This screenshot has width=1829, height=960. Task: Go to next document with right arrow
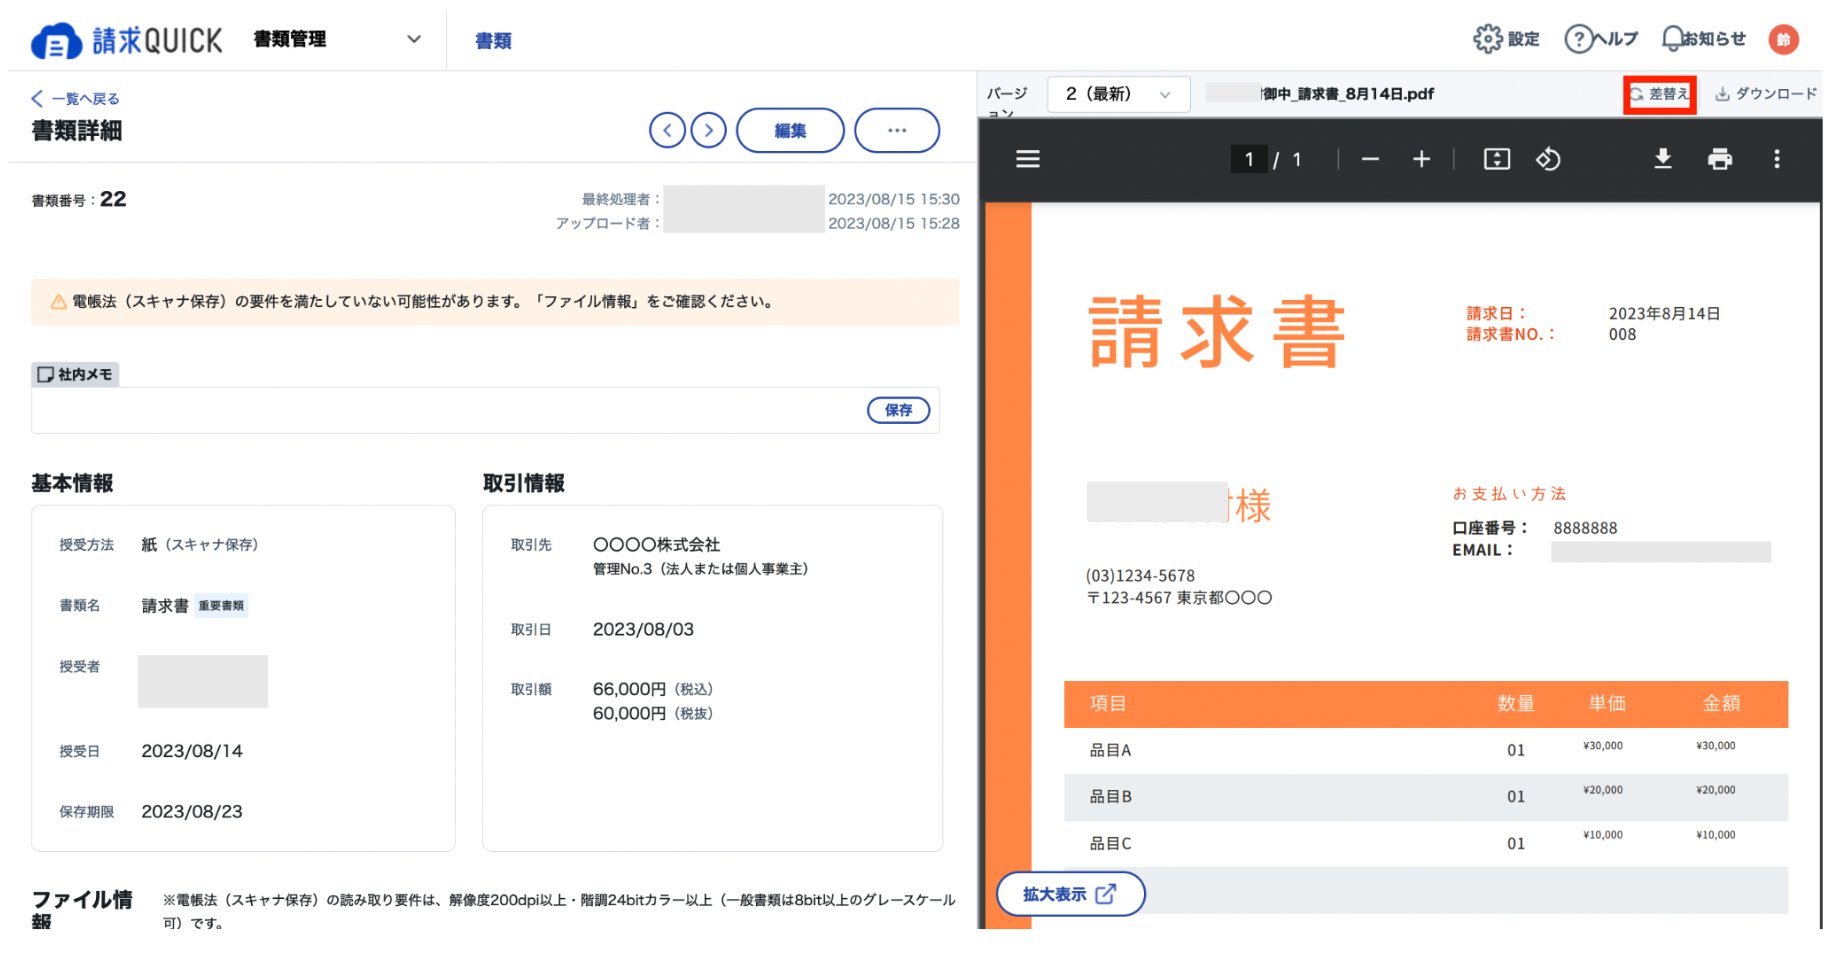708,130
